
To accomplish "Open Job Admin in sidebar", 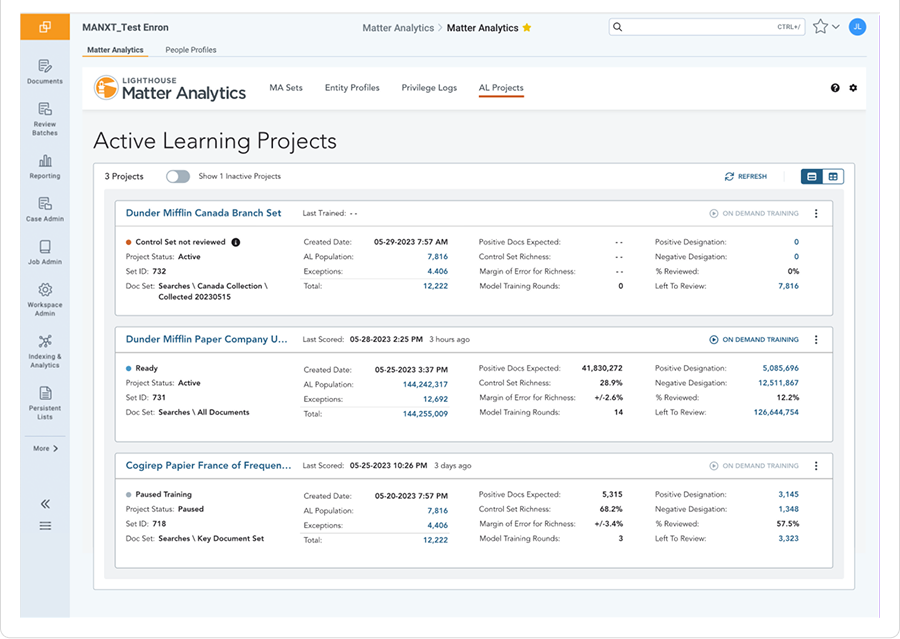I will click(45, 252).
